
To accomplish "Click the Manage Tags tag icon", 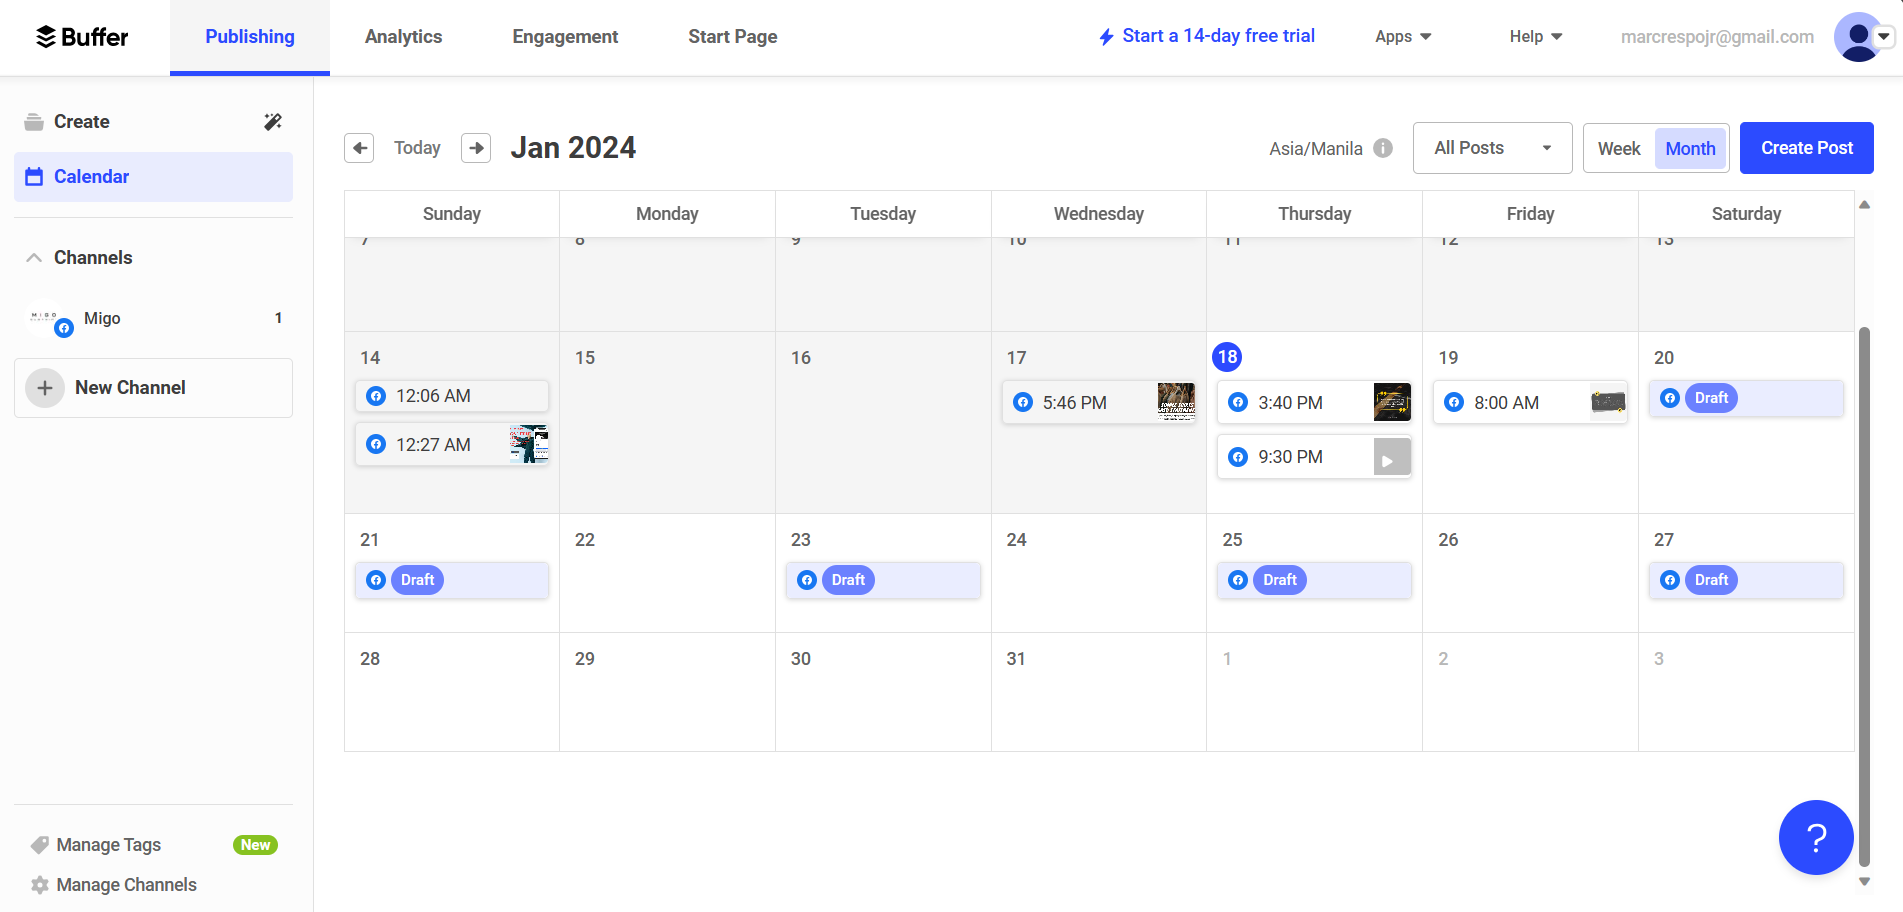I will 40,845.
